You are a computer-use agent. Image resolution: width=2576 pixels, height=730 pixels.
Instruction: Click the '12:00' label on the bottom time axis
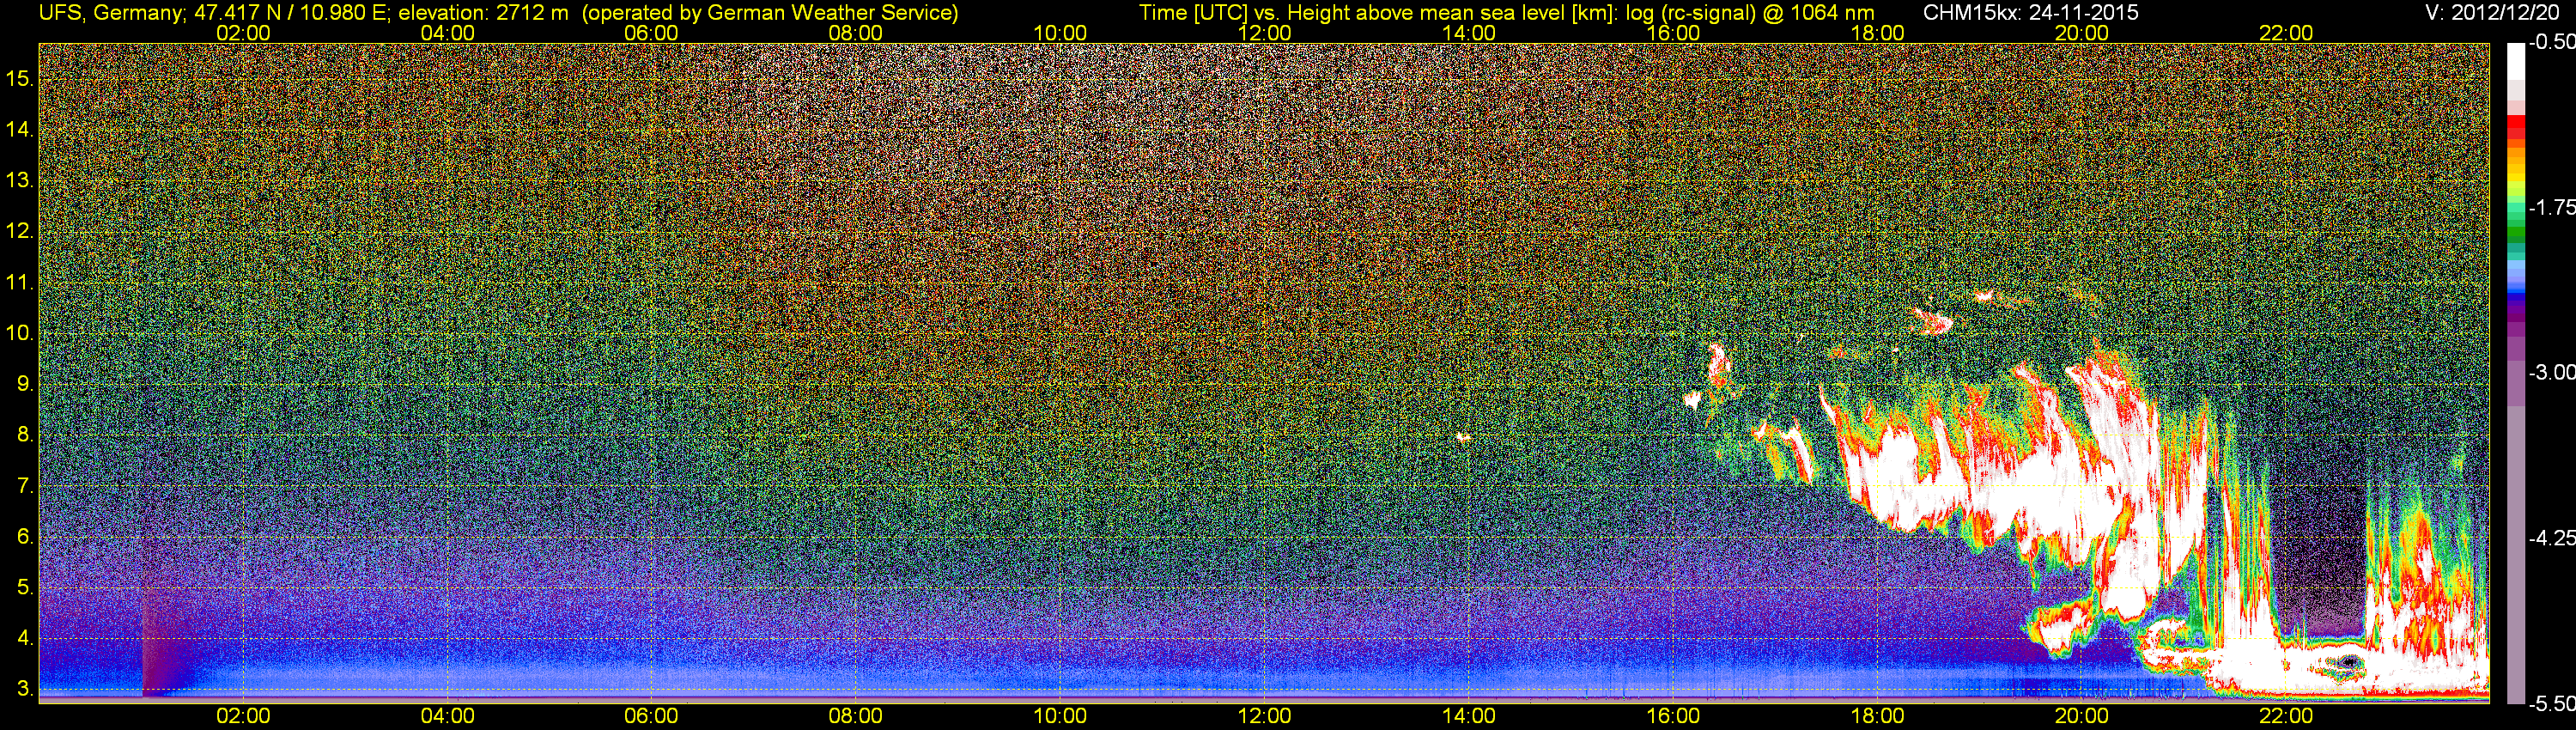[x=1264, y=716]
